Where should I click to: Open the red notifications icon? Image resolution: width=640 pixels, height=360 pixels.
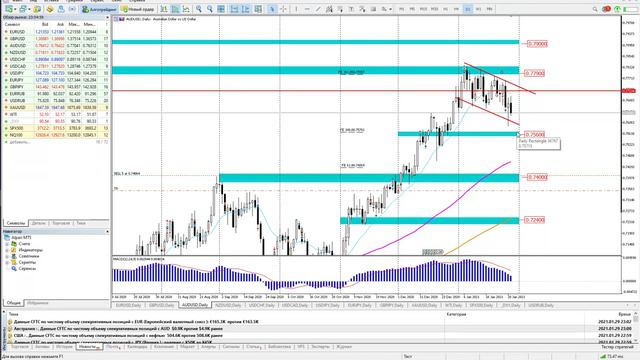pos(607,9)
